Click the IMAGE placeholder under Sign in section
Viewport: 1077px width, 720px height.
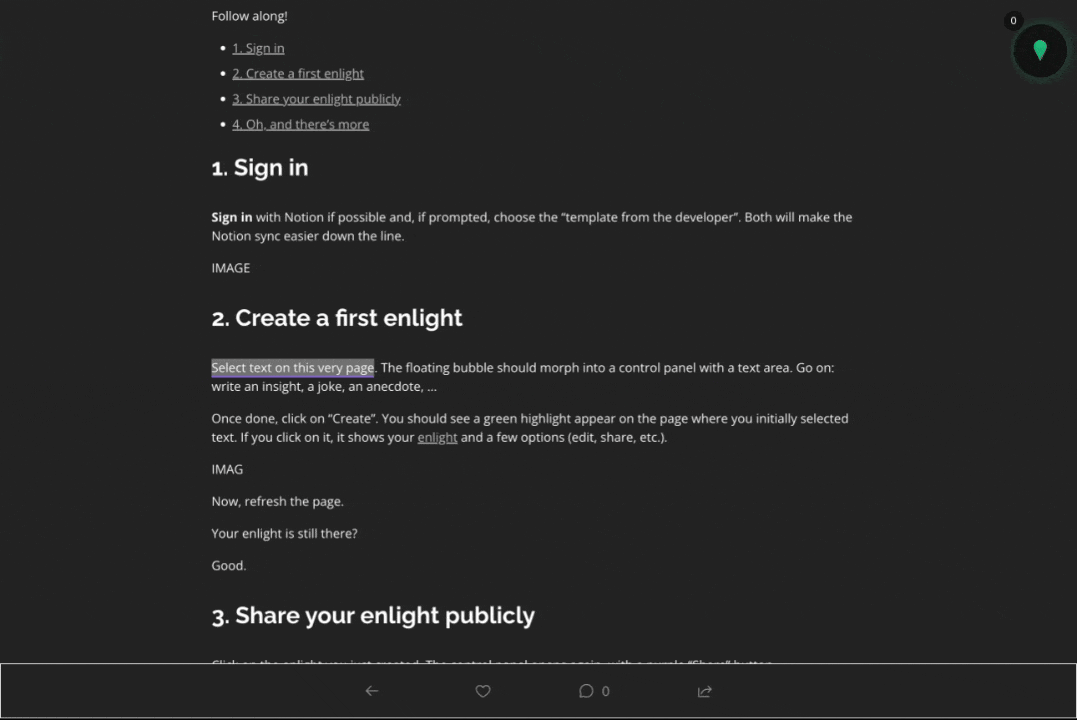click(231, 268)
